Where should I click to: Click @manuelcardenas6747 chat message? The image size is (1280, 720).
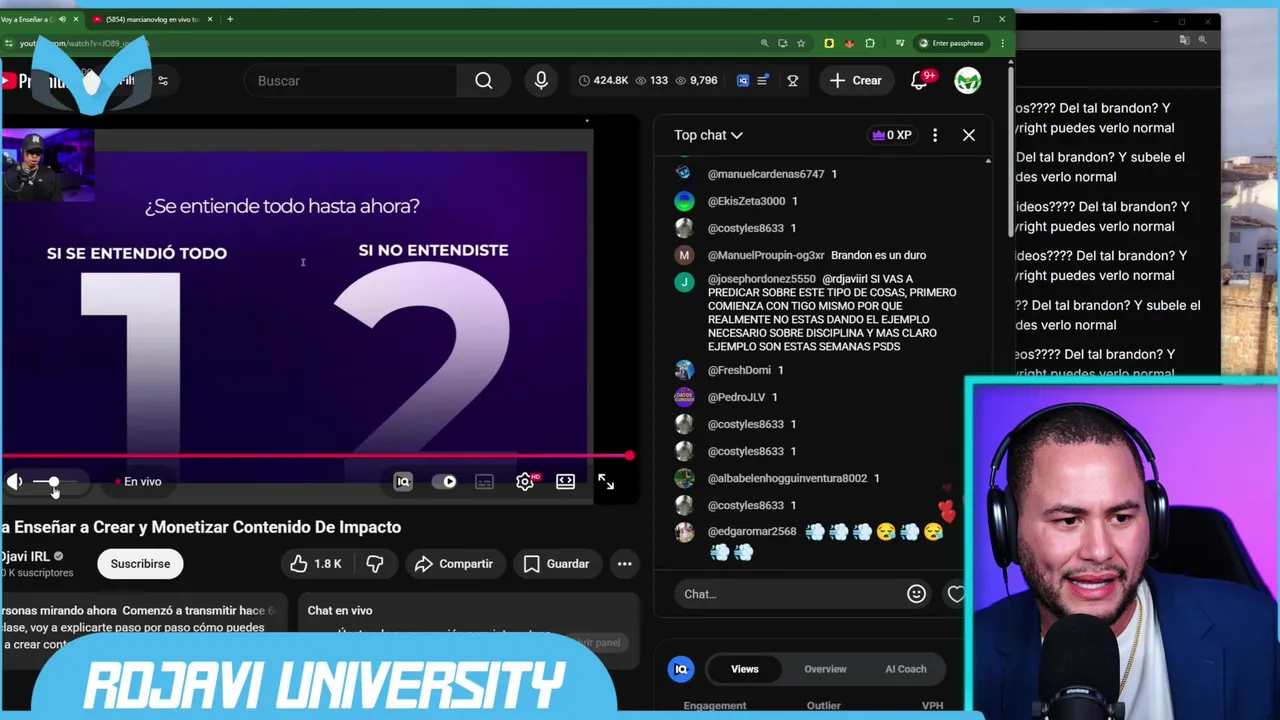tap(772, 174)
